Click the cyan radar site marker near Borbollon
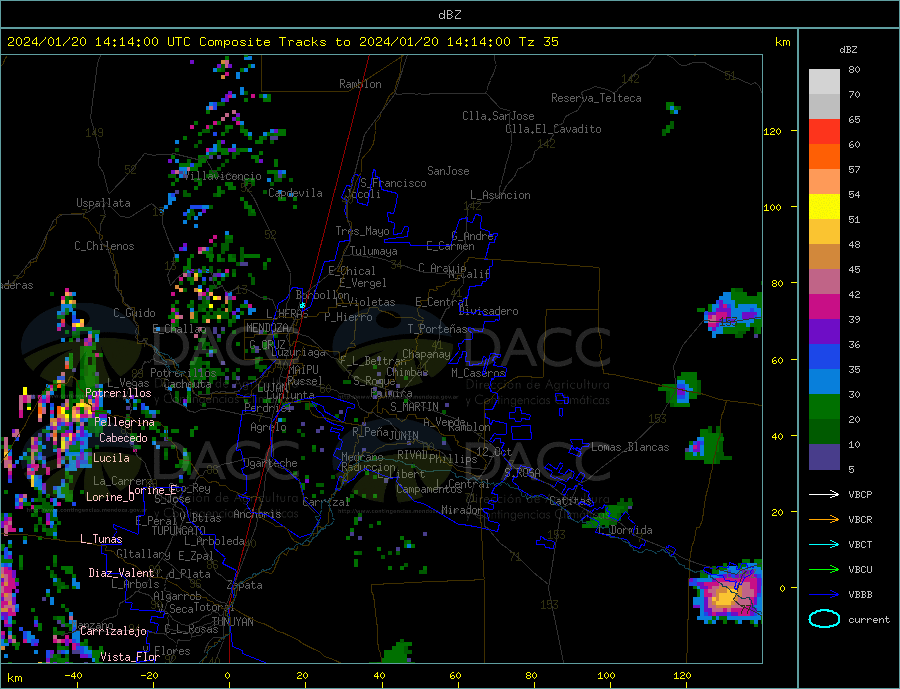 click(302, 305)
